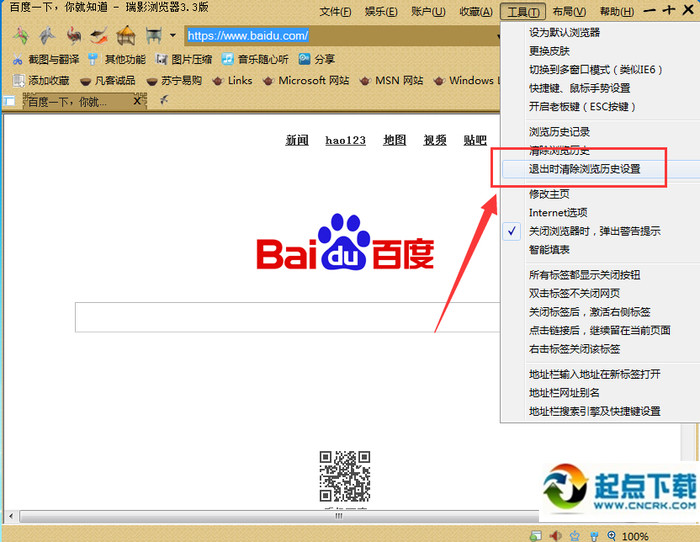Click the scrollbar left arrow
700x542 pixels.
[x=11, y=516]
